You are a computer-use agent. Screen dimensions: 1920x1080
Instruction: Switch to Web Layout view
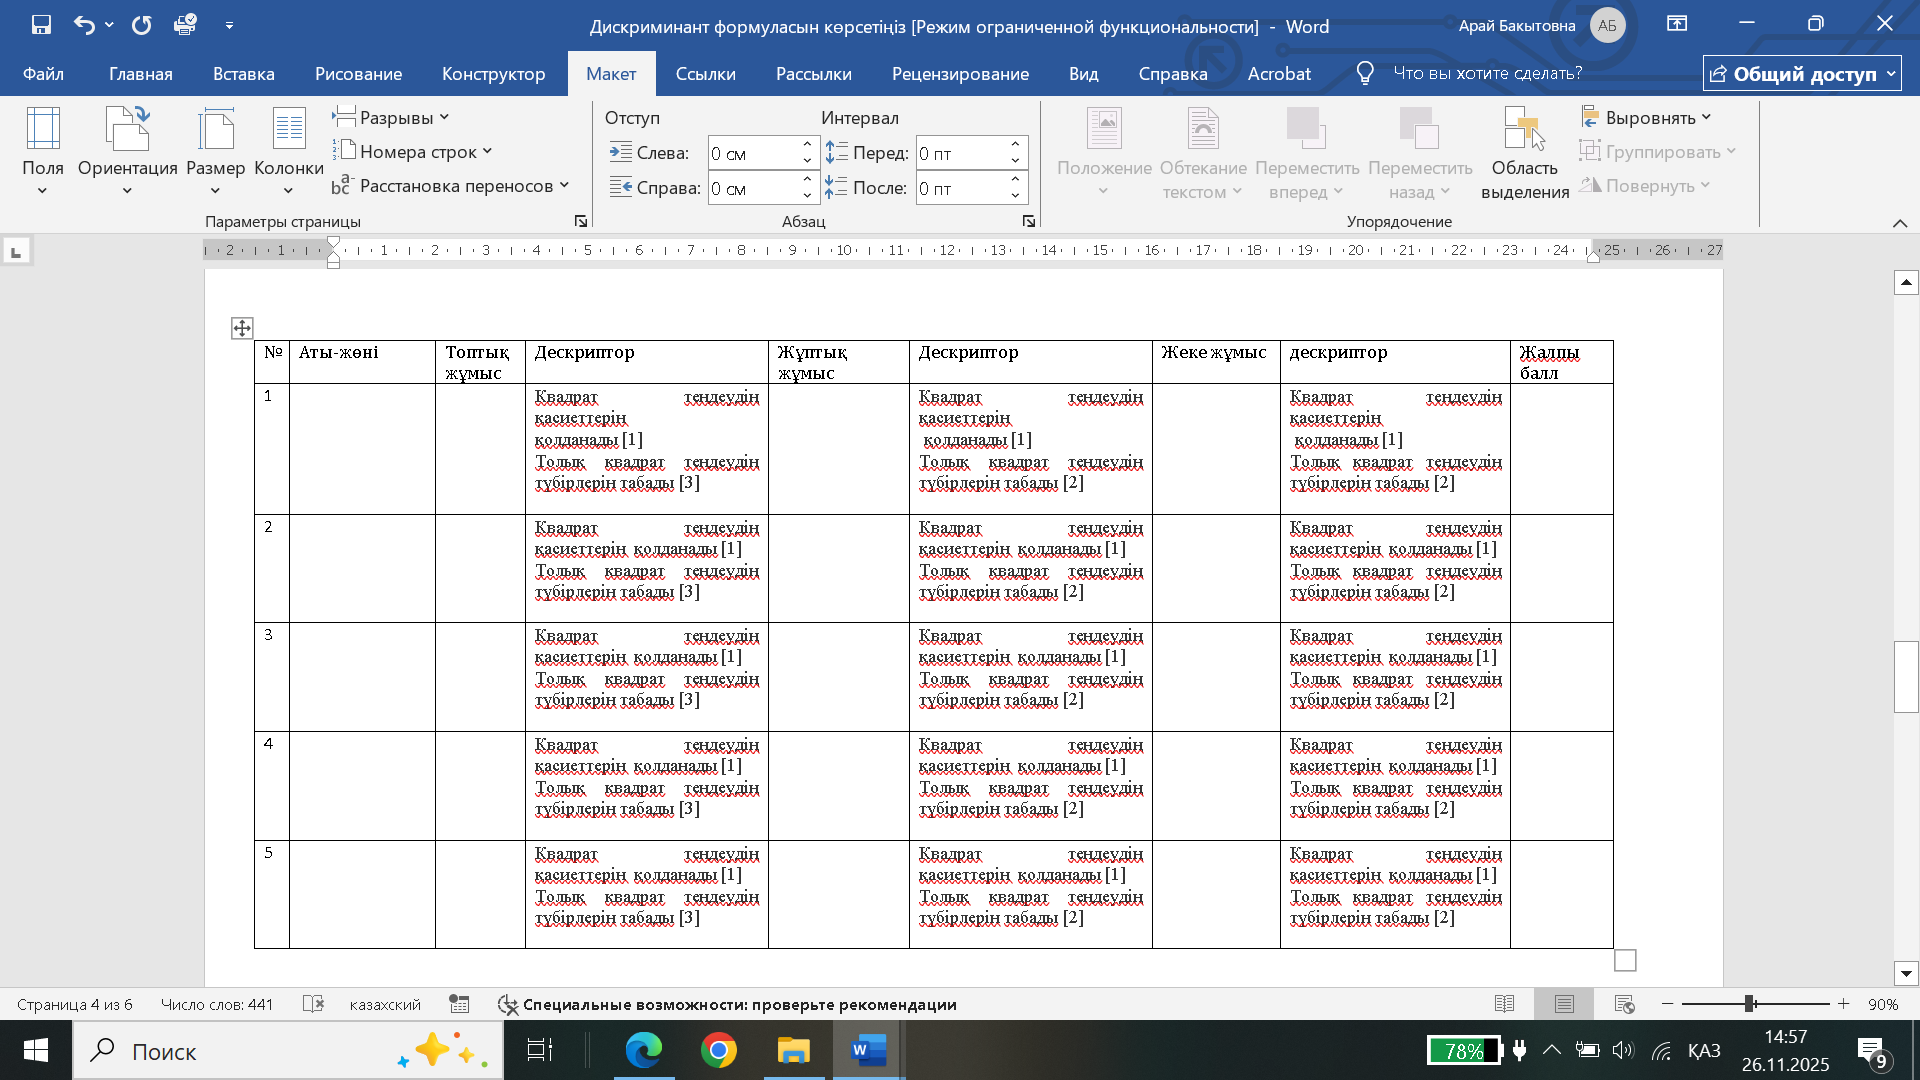coord(1624,1004)
